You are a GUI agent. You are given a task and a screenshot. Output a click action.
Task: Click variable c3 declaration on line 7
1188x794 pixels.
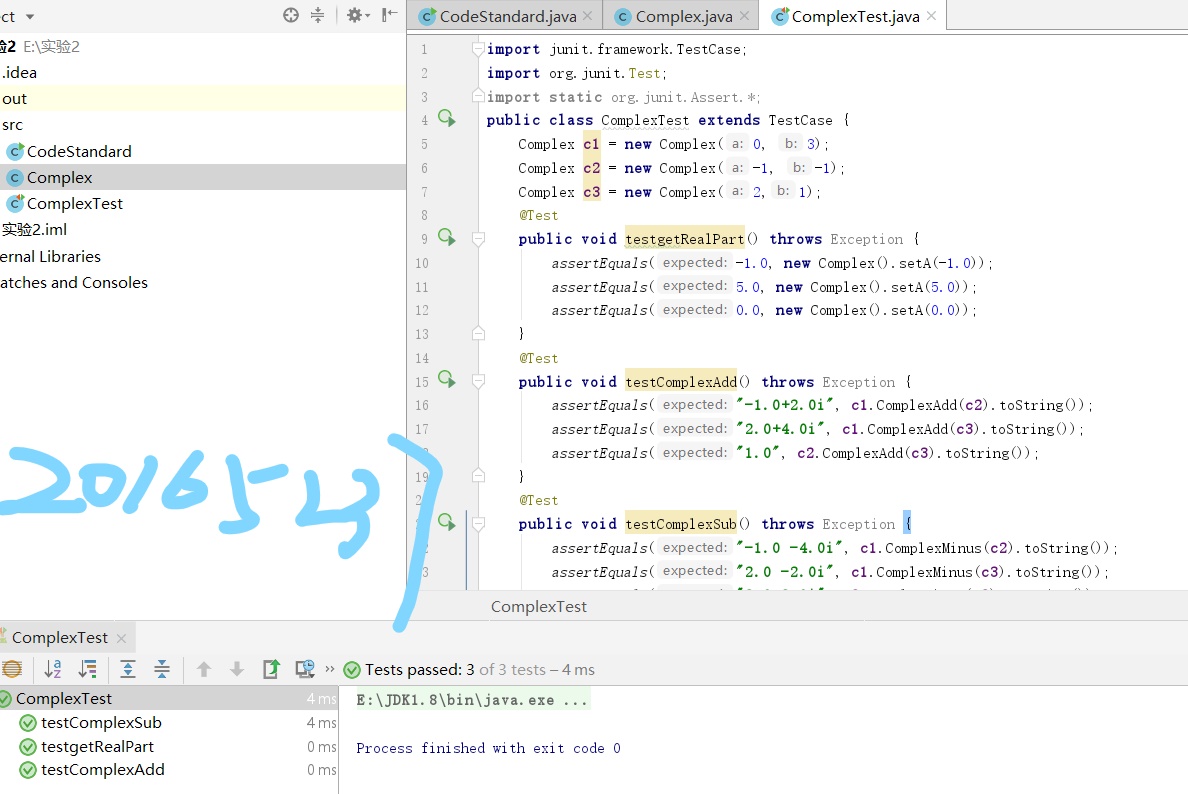(592, 192)
